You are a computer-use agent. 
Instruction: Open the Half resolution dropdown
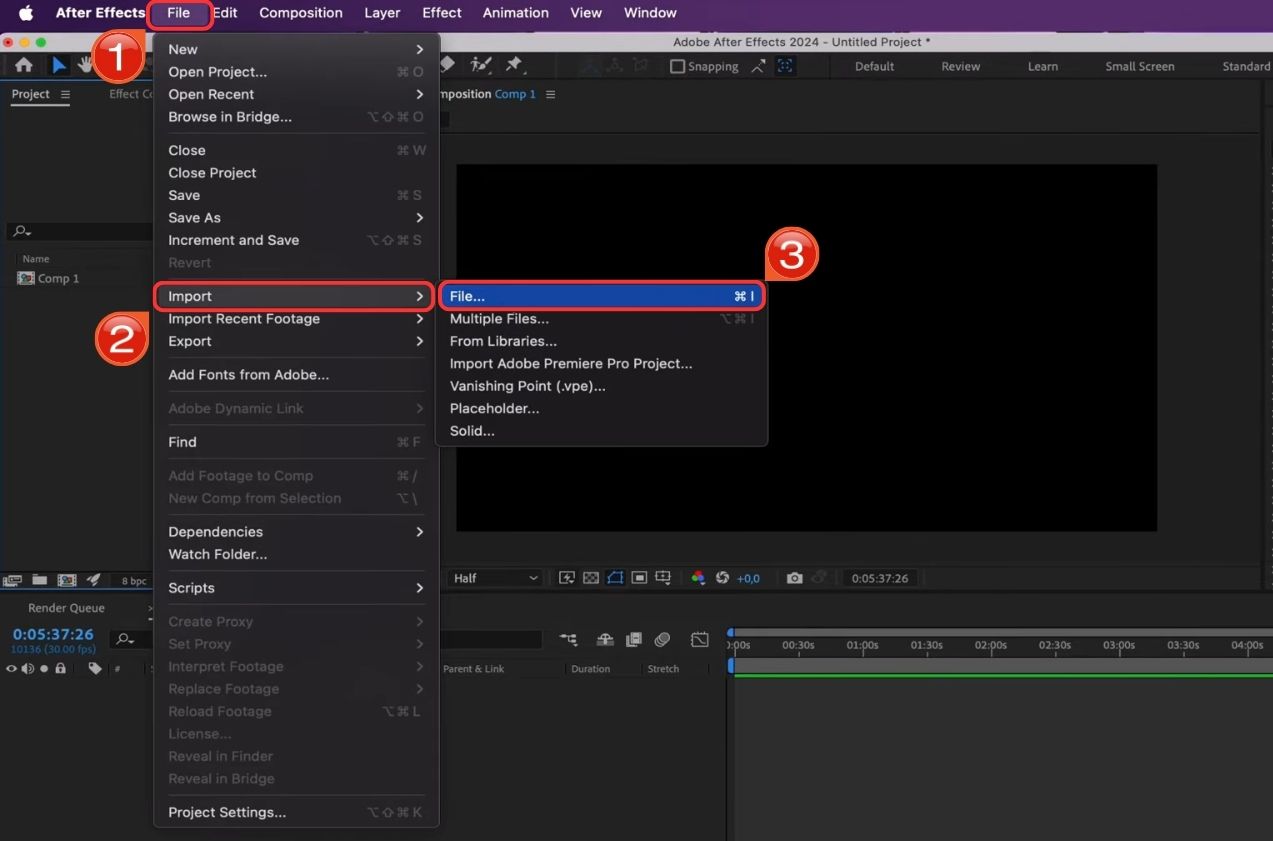[x=495, y=578]
